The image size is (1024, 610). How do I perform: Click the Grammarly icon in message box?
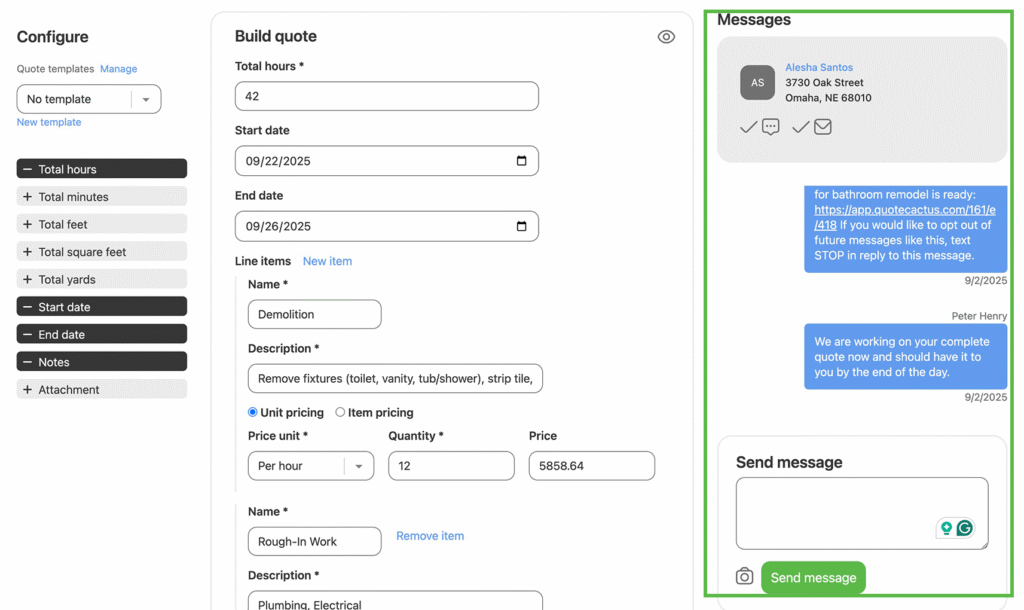tap(965, 528)
